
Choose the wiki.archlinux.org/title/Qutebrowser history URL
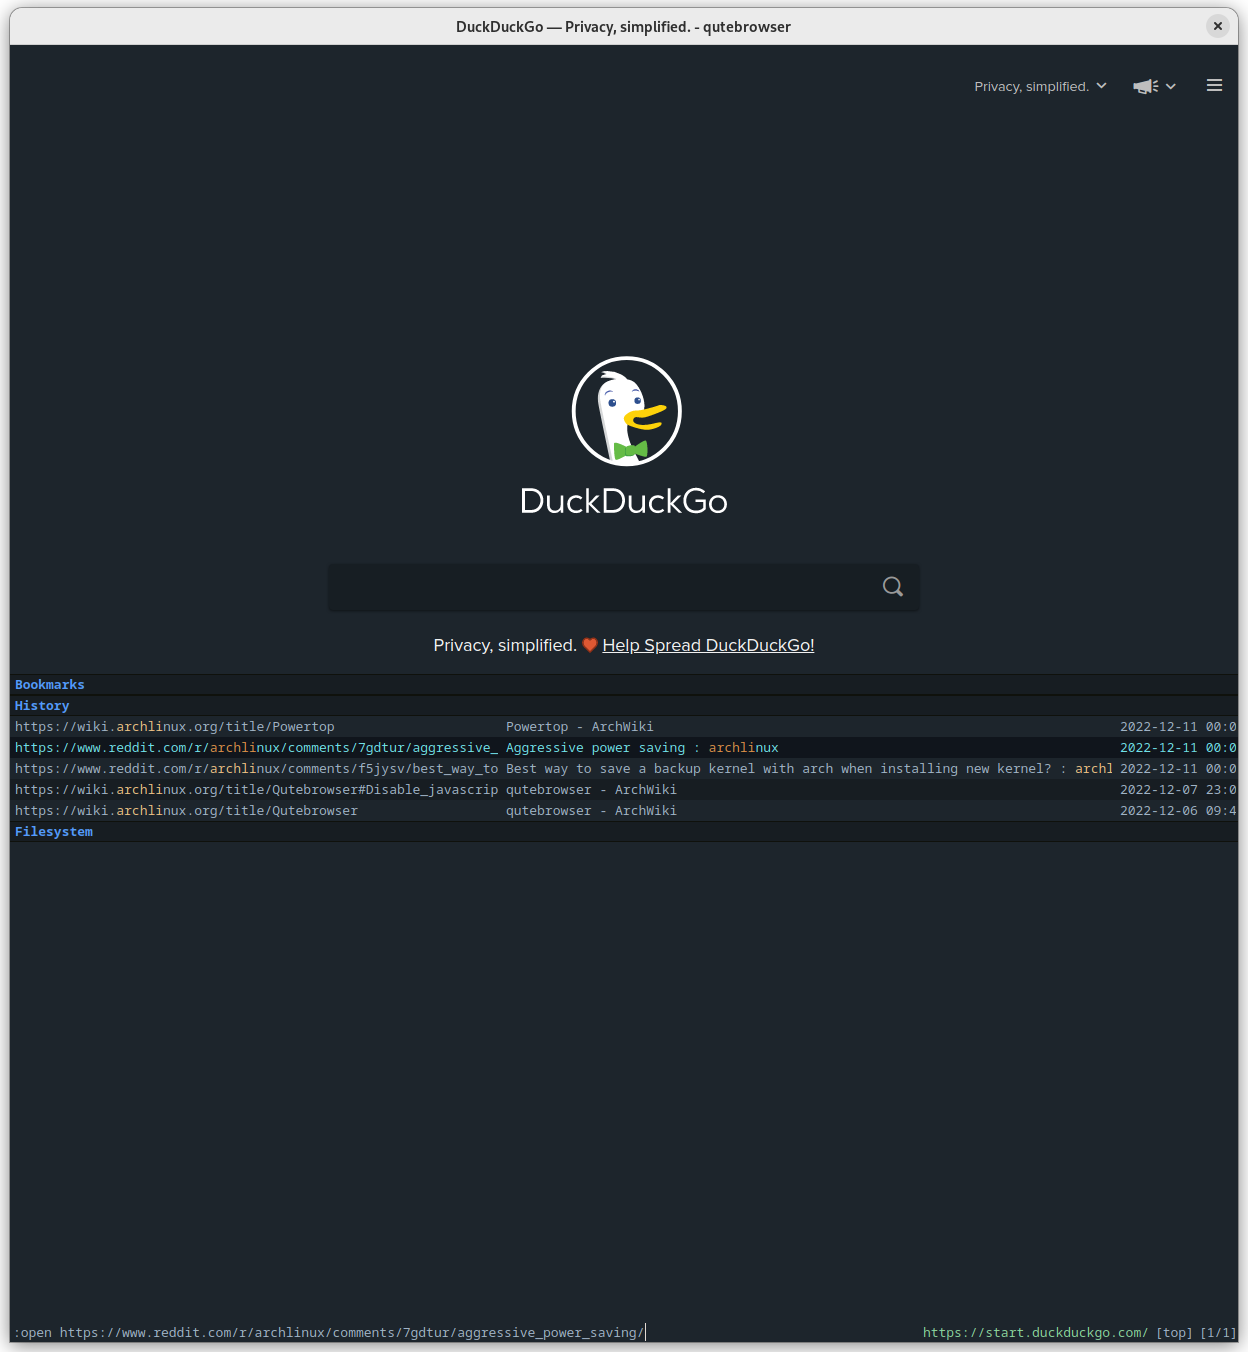(x=186, y=811)
